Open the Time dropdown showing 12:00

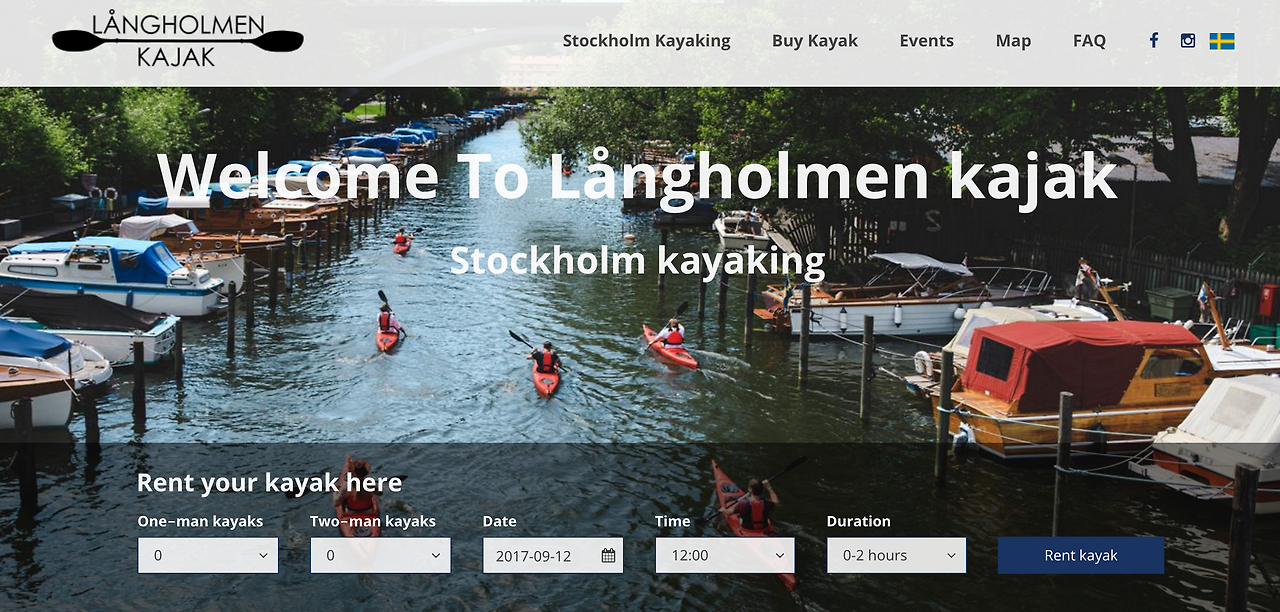(x=725, y=556)
